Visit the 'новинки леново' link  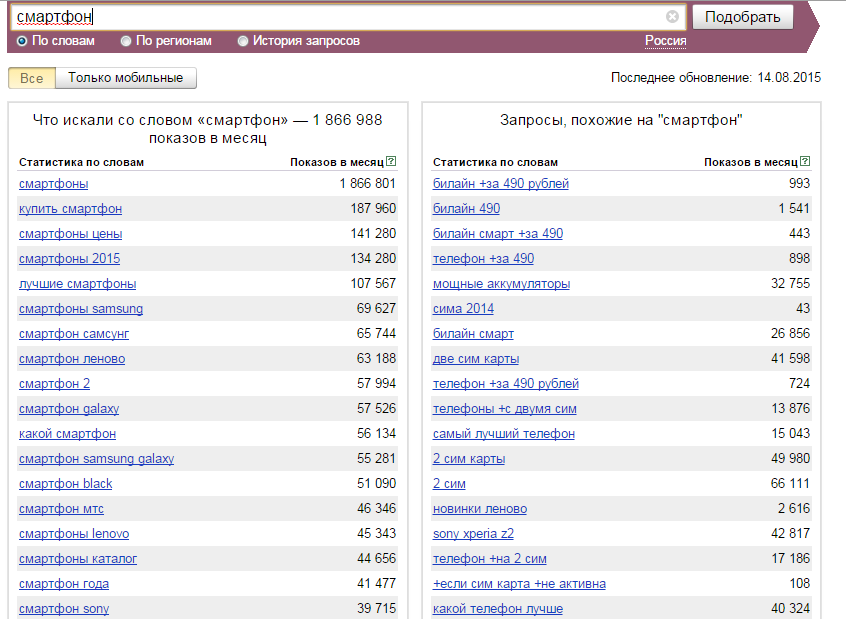point(480,509)
